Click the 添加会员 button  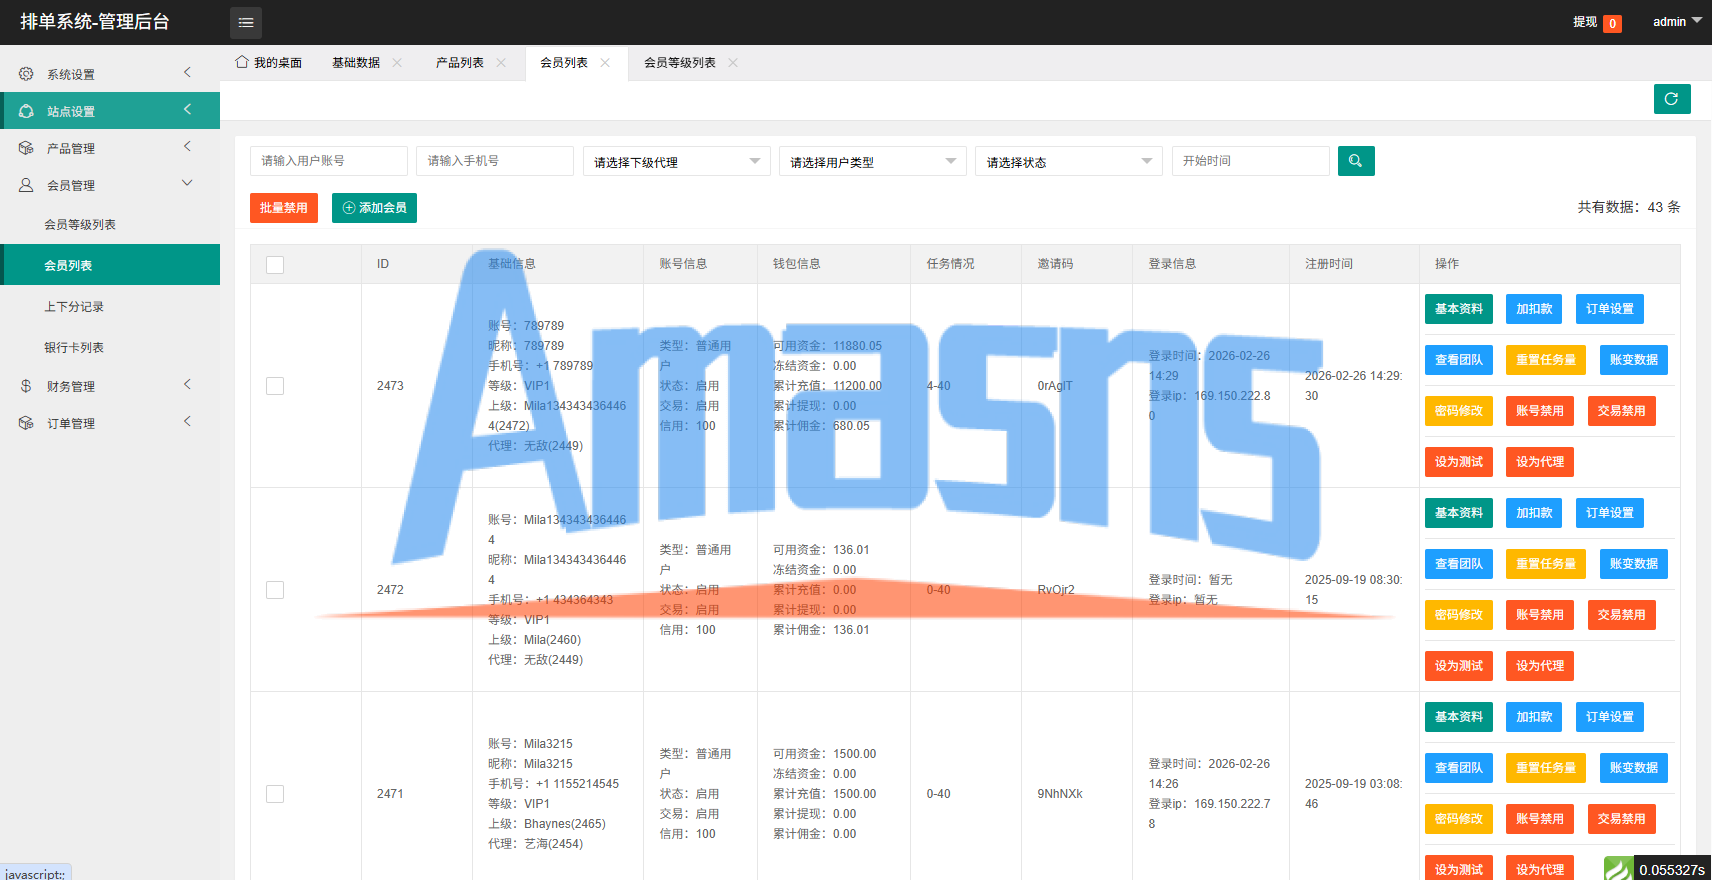point(374,208)
